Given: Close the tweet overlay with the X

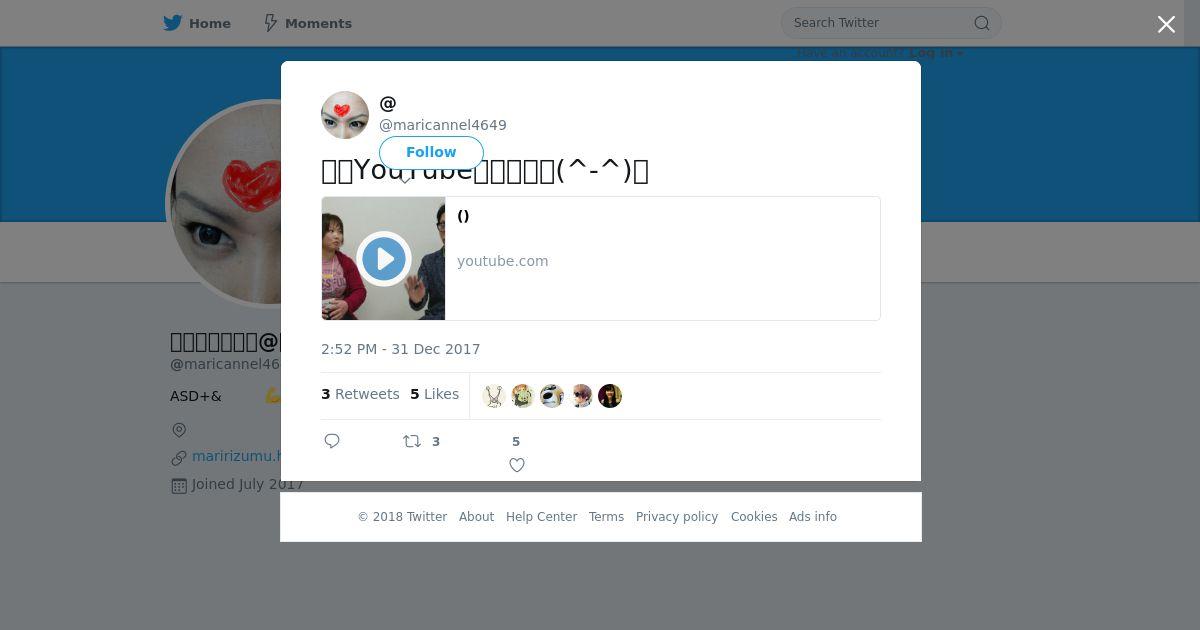Looking at the screenshot, I should [x=1166, y=24].
